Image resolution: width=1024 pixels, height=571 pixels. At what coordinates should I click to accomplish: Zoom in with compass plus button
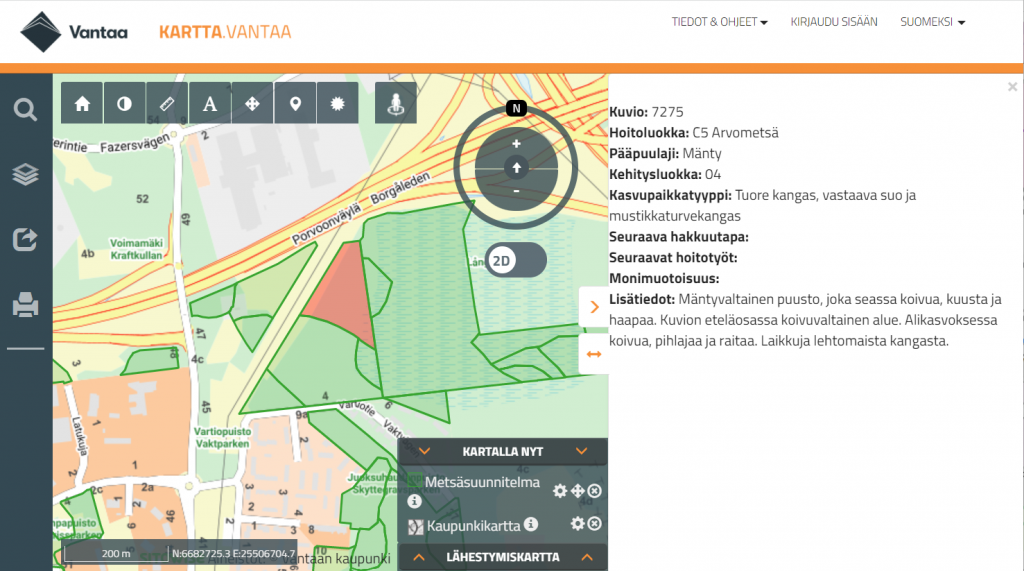point(516,144)
